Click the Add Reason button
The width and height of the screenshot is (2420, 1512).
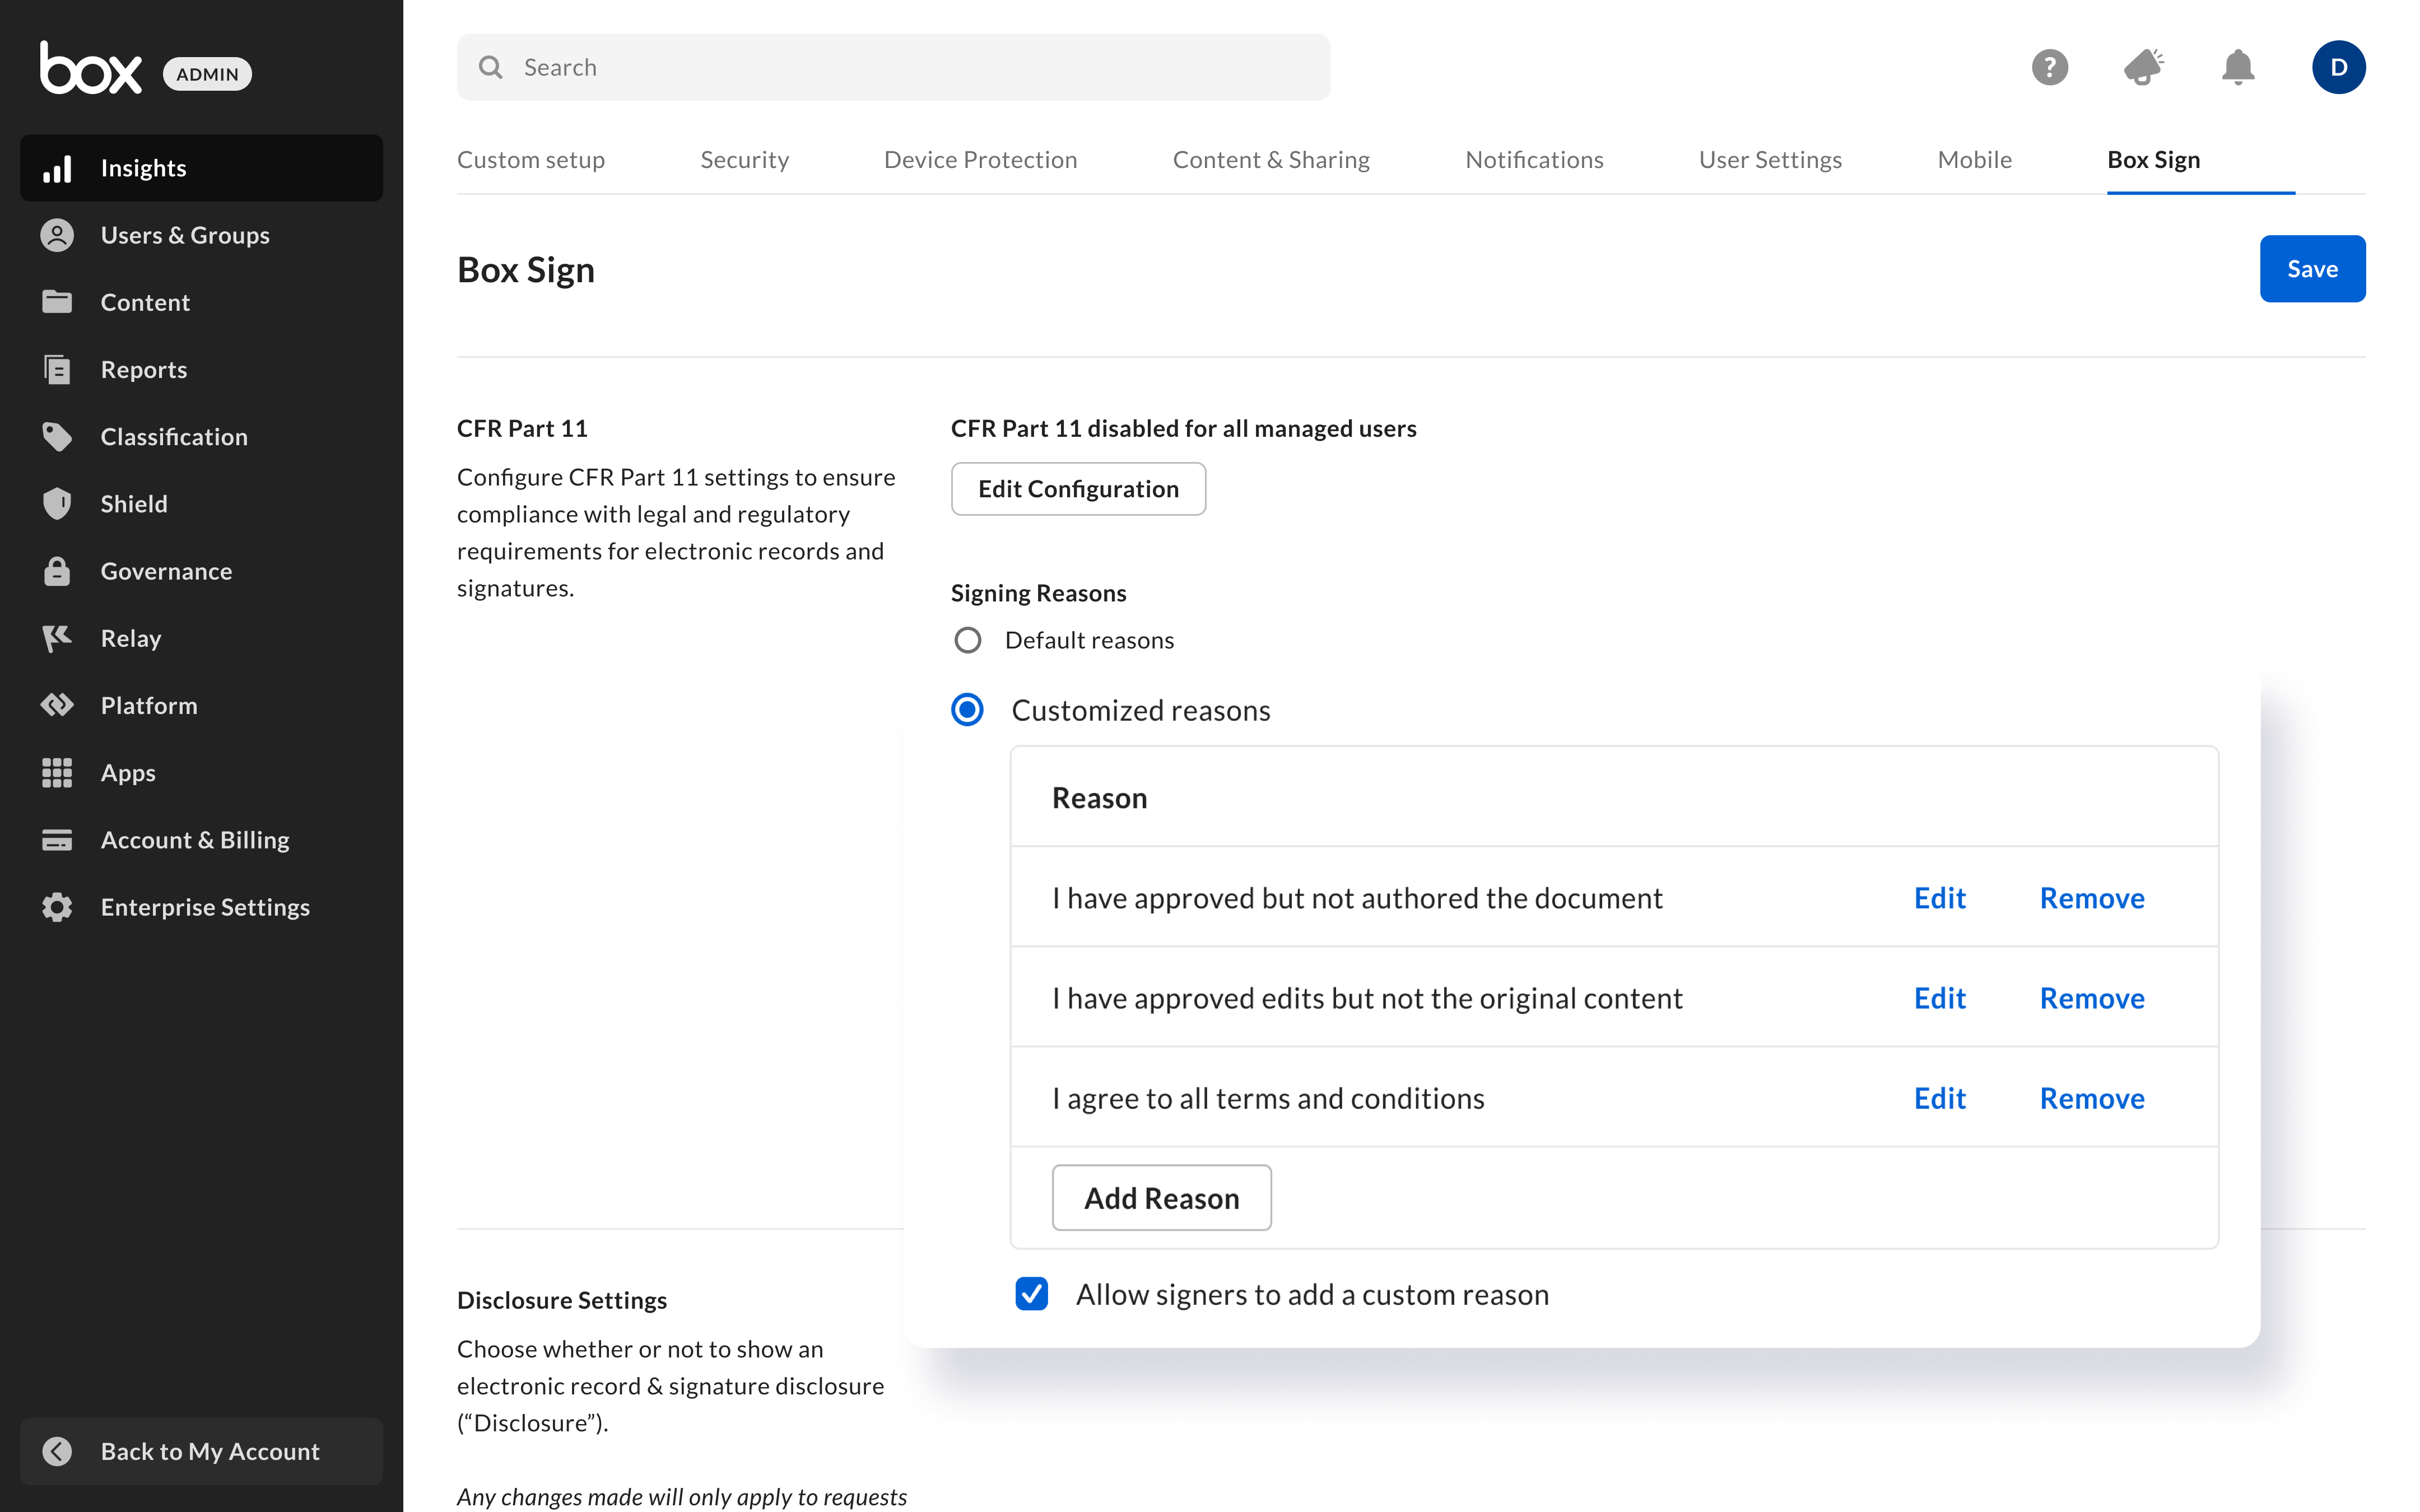pos(1161,1198)
